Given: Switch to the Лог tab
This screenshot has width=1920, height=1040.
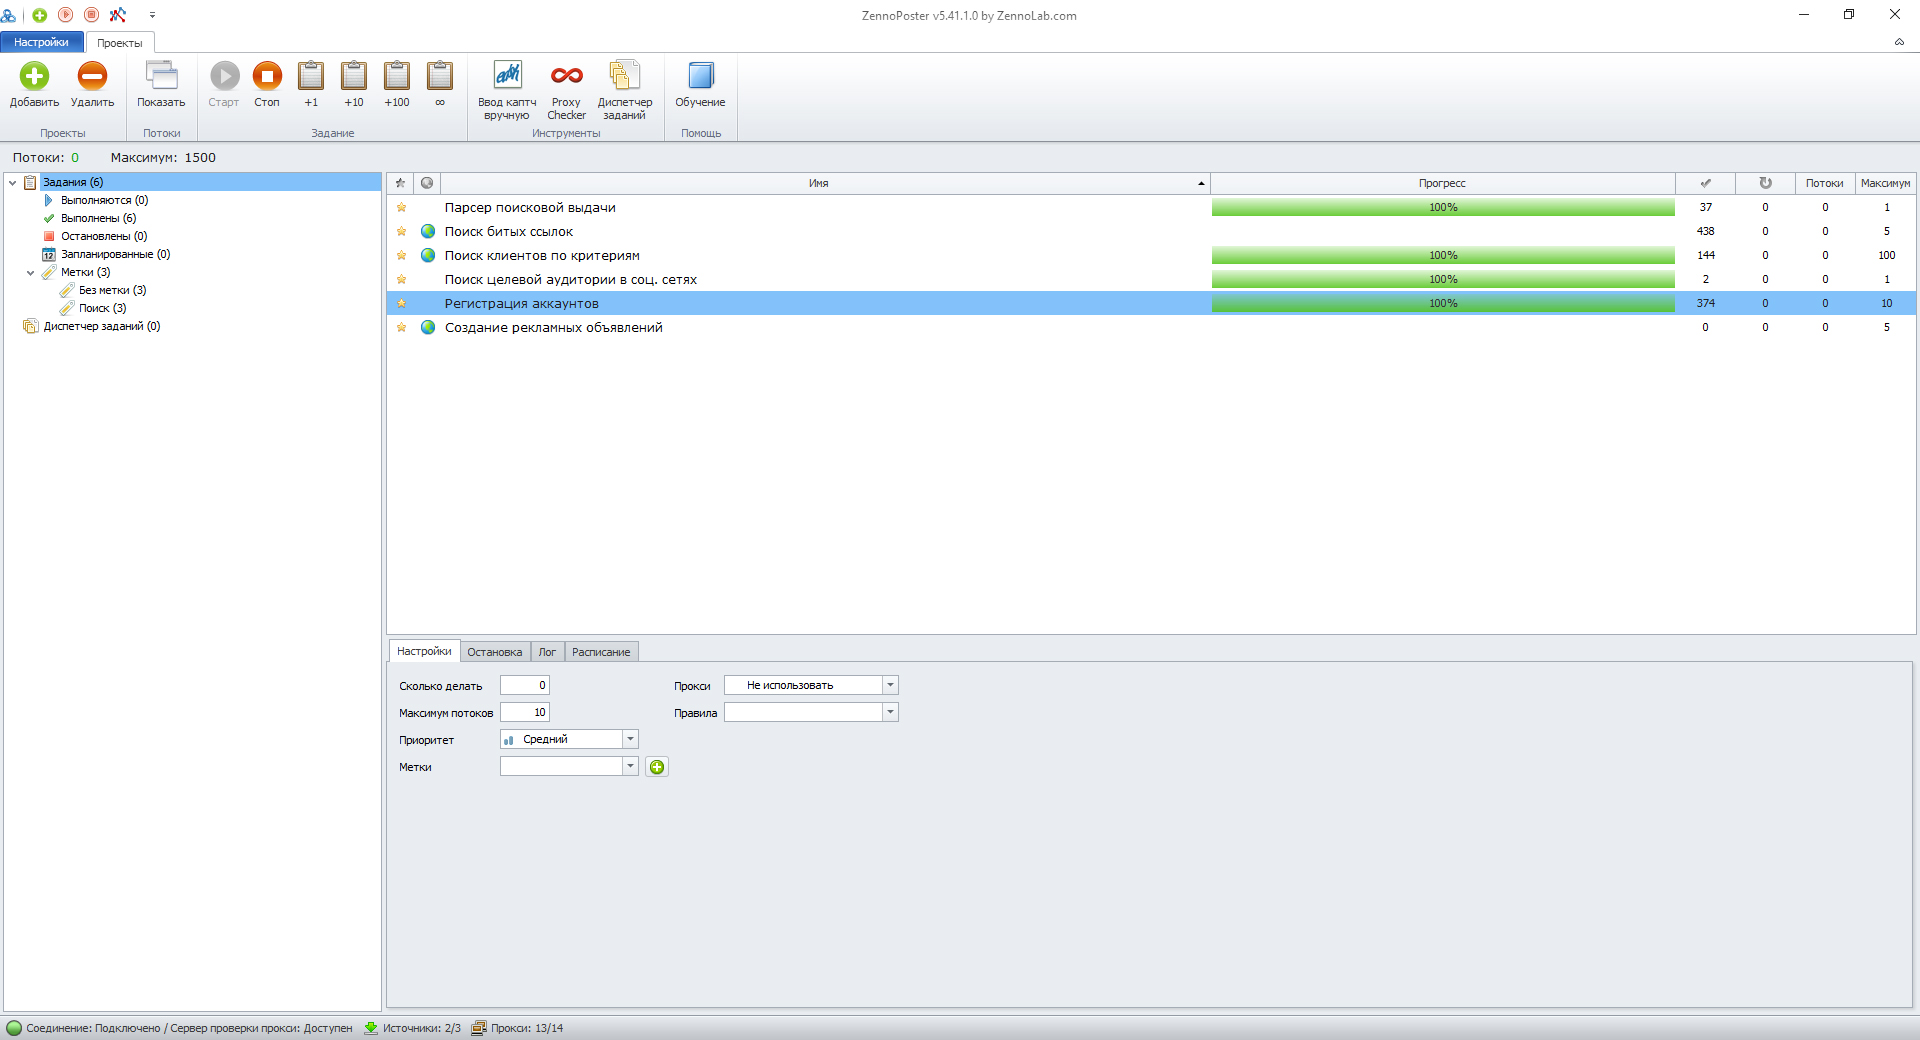Looking at the screenshot, I should point(547,652).
